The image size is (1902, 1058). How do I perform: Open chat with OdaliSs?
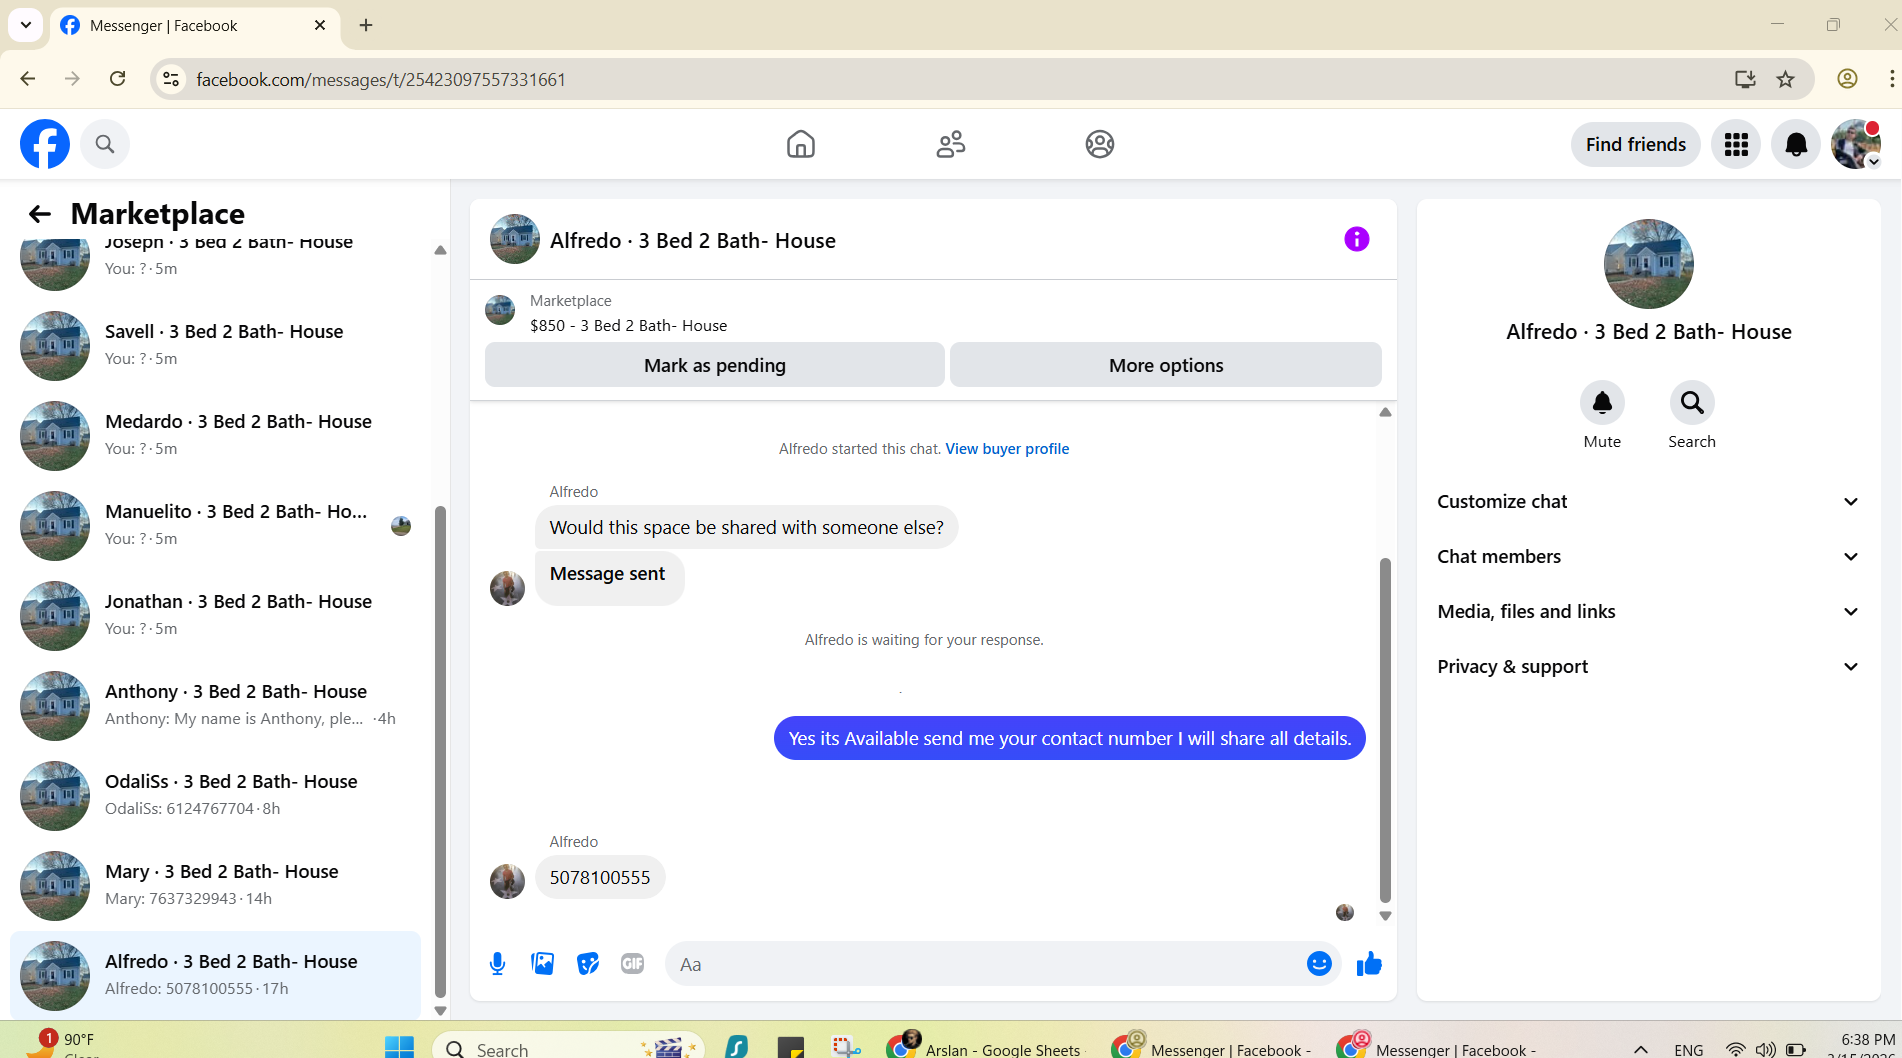pos(215,795)
